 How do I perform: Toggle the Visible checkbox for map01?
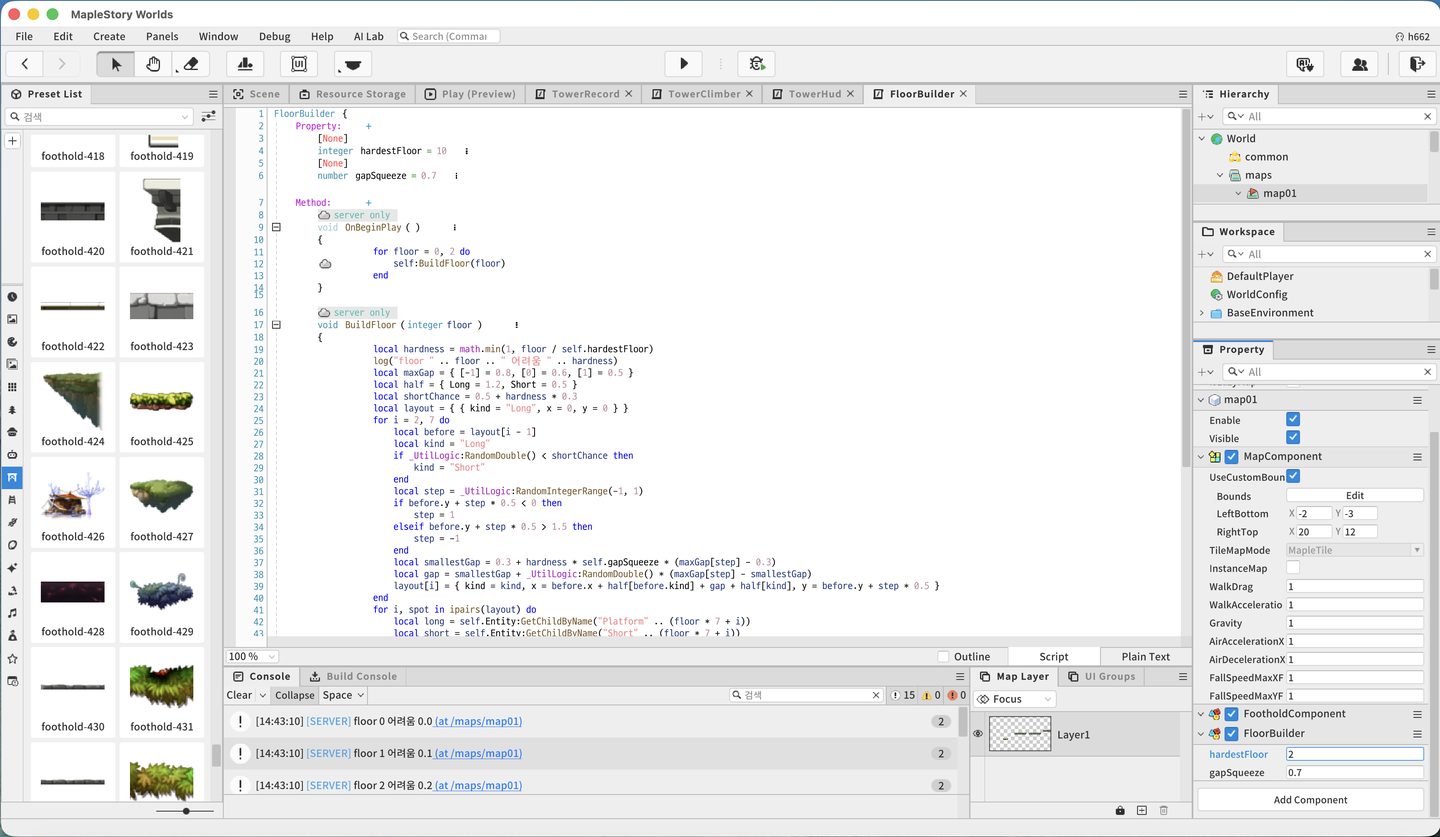coord(1293,438)
